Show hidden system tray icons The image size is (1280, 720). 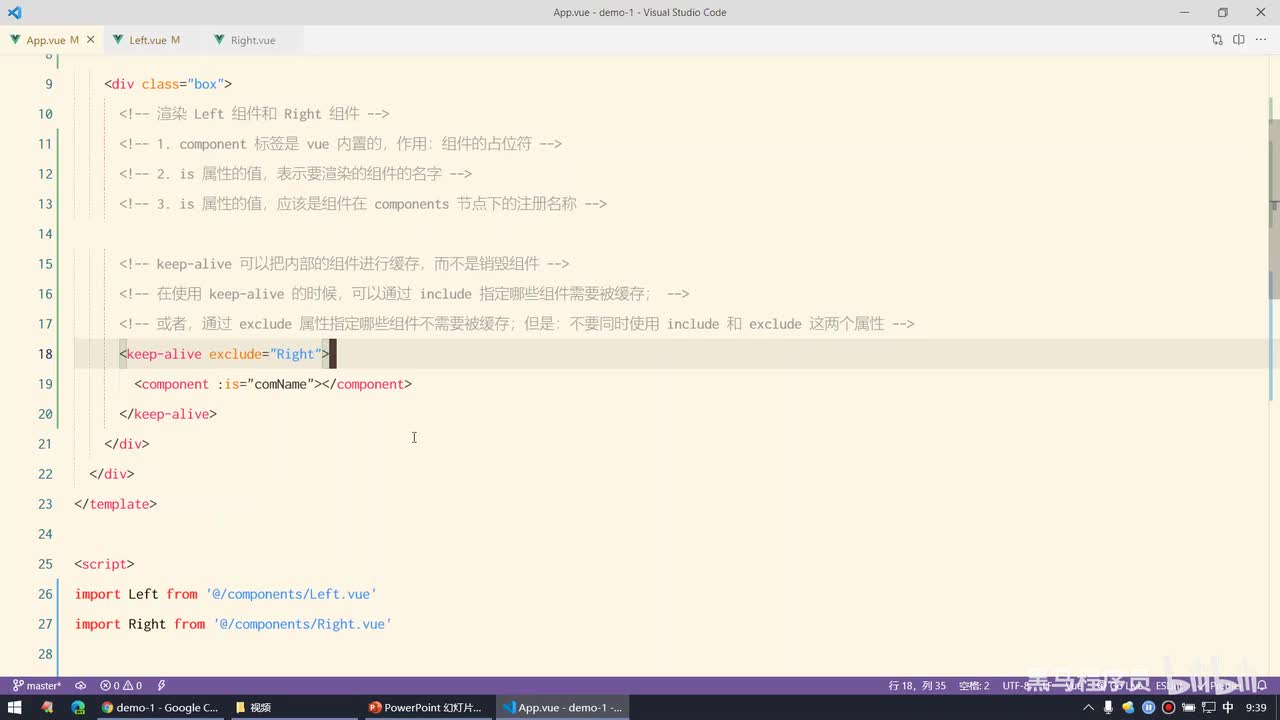[x=1089, y=707]
